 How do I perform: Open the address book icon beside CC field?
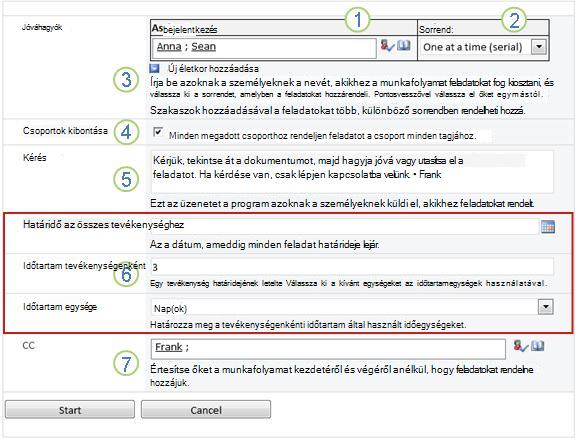coord(538,346)
